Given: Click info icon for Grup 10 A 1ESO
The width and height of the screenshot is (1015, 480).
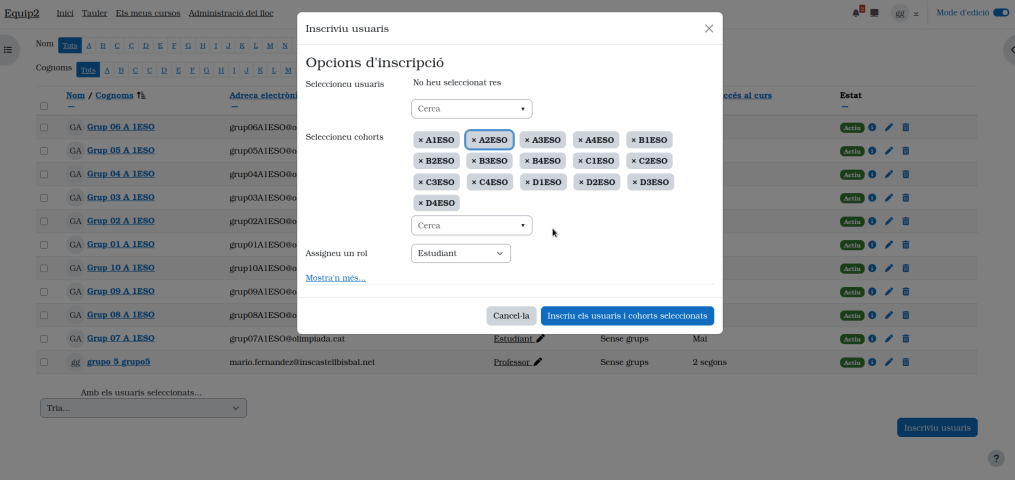Looking at the screenshot, I should [872, 268].
